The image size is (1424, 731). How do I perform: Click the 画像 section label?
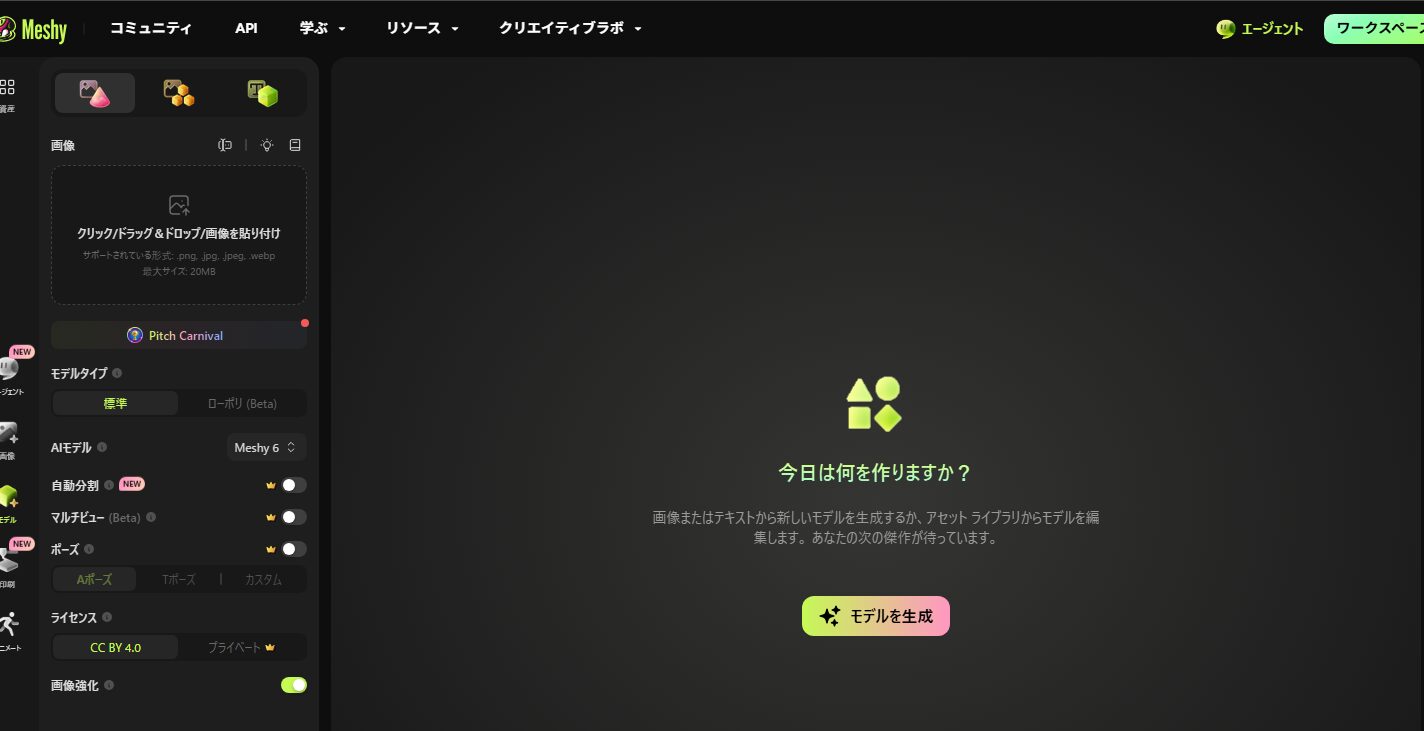pyautogui.click(x=63, y=145)
